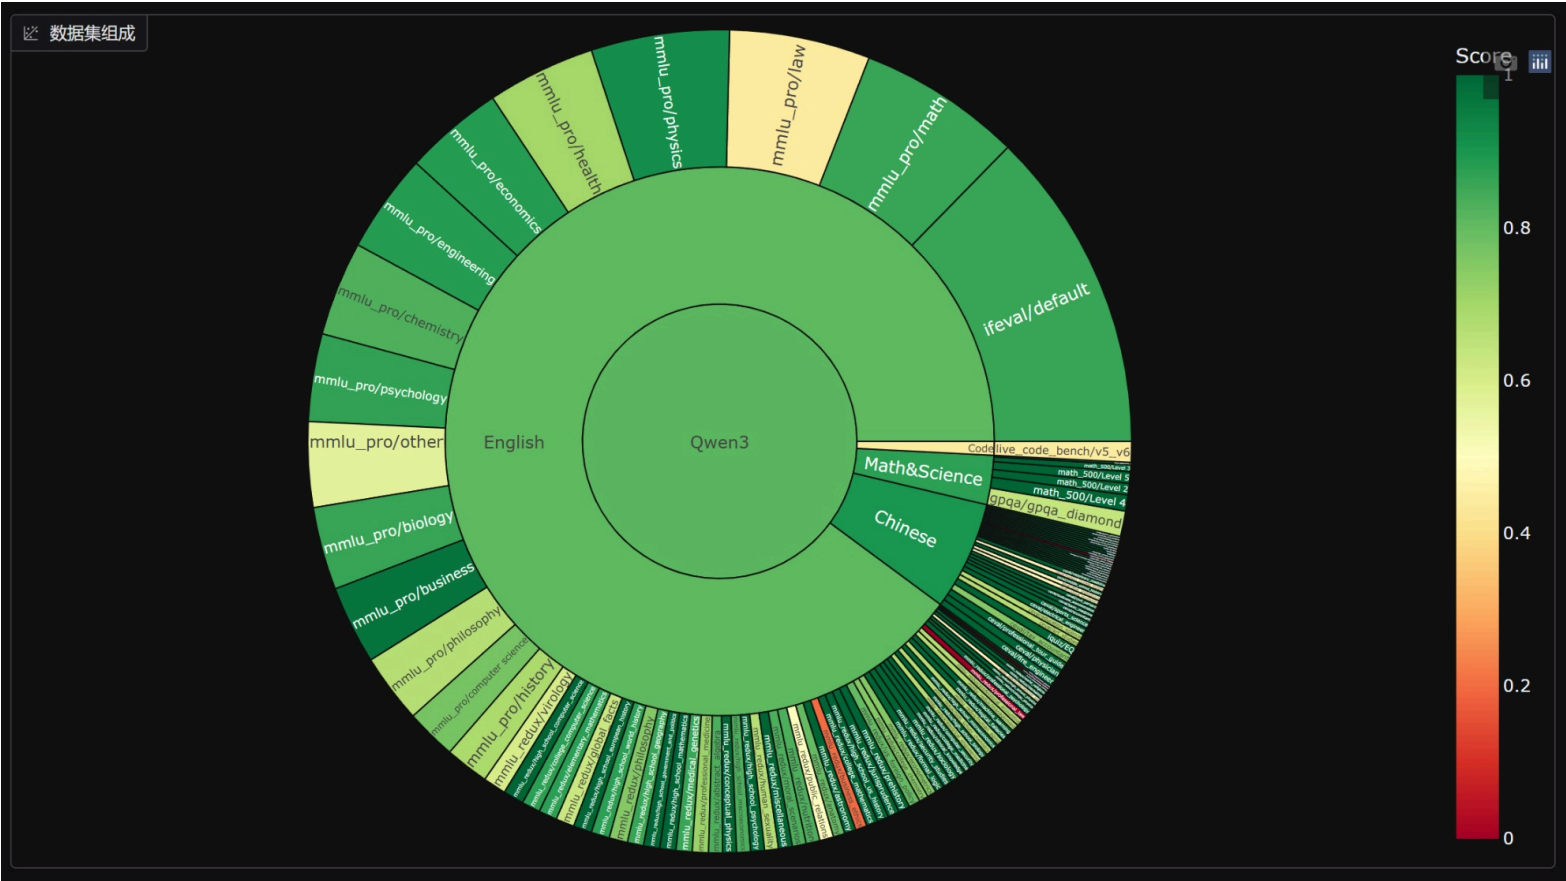Click the 0.6 tick on Score scale
The height and width of the screenshot is (881, 1566).
[x=1516, y=380]
